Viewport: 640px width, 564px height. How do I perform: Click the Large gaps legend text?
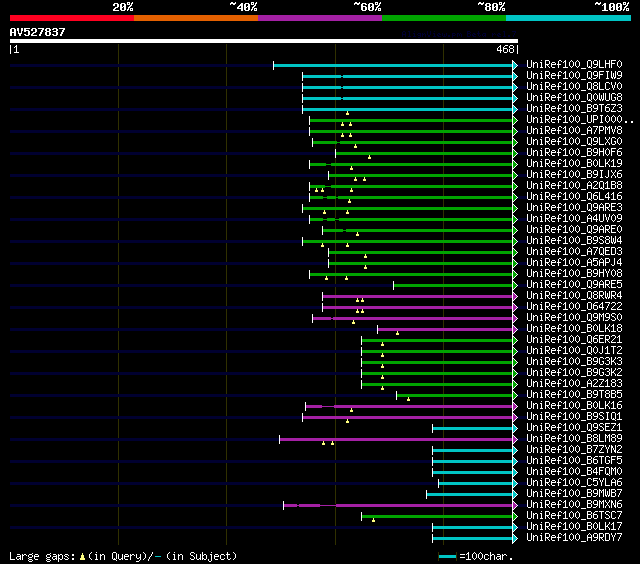pyautogui.click(x=123, y=556)
